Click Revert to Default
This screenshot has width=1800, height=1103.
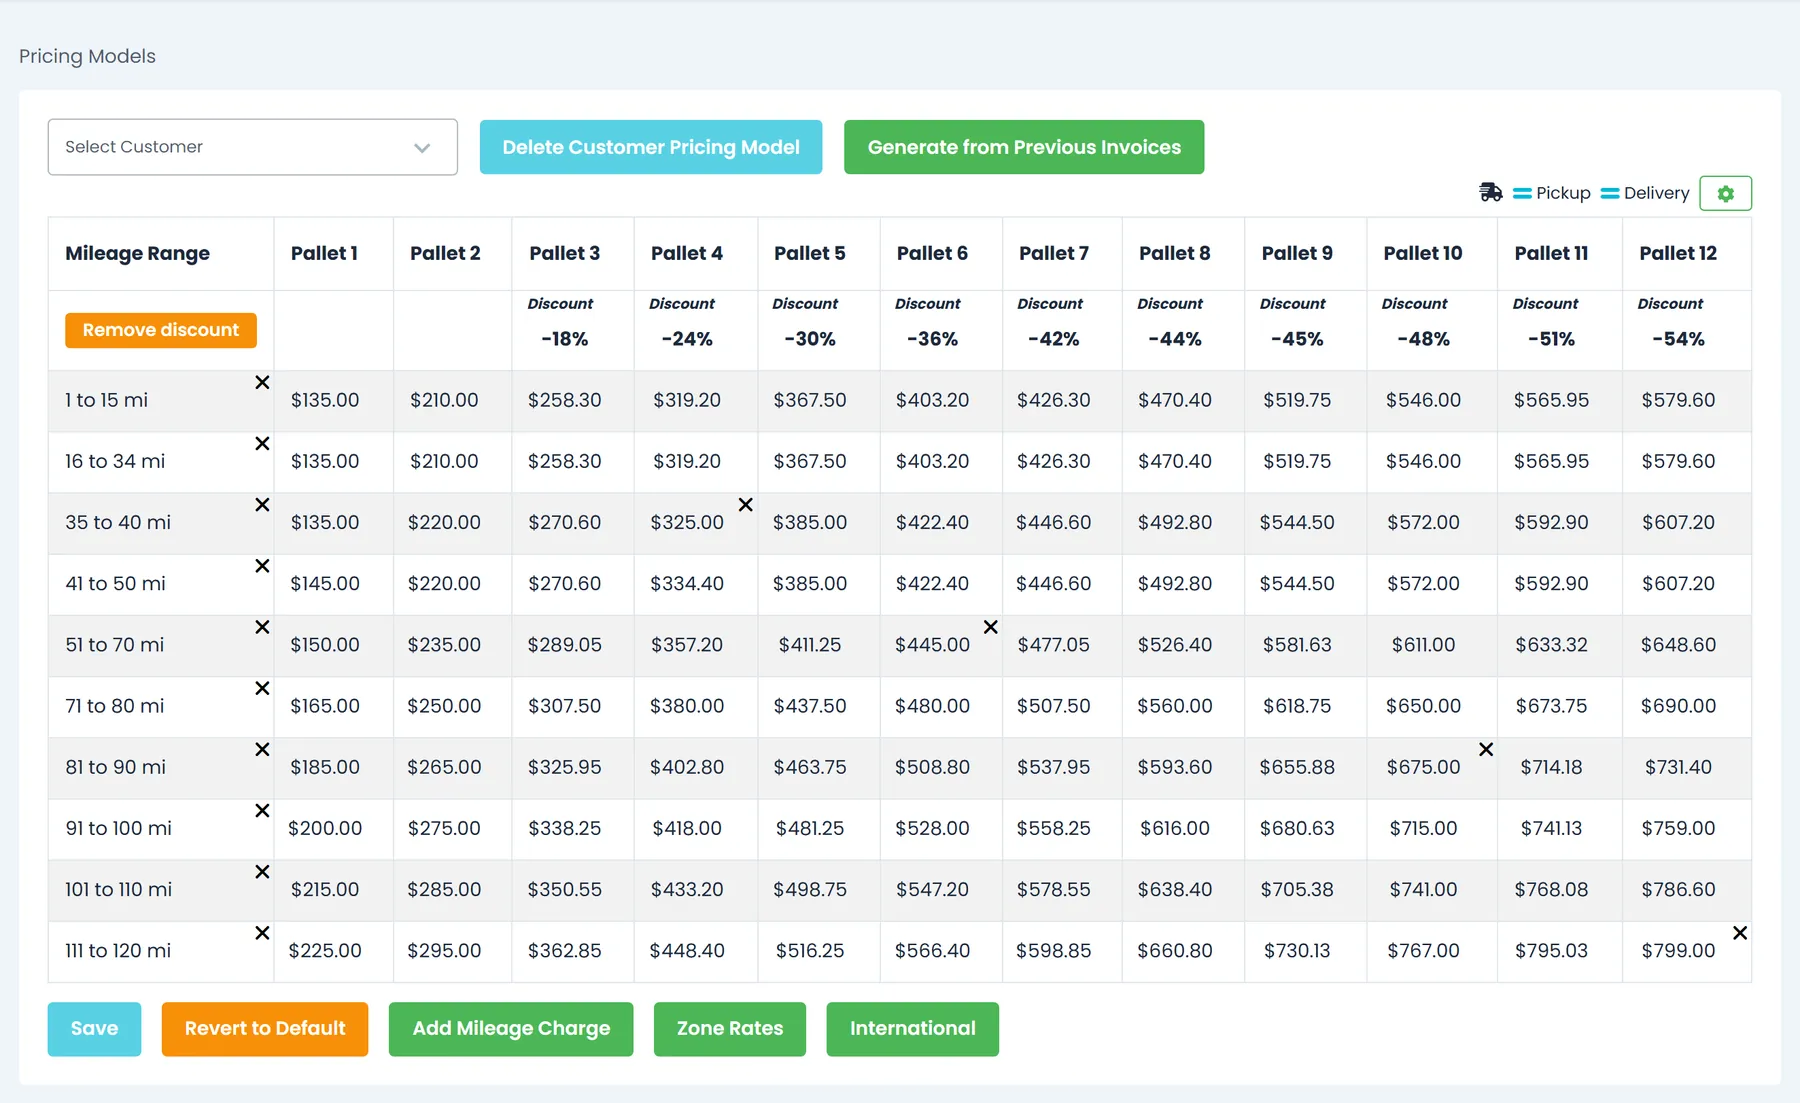(265, 1029)
